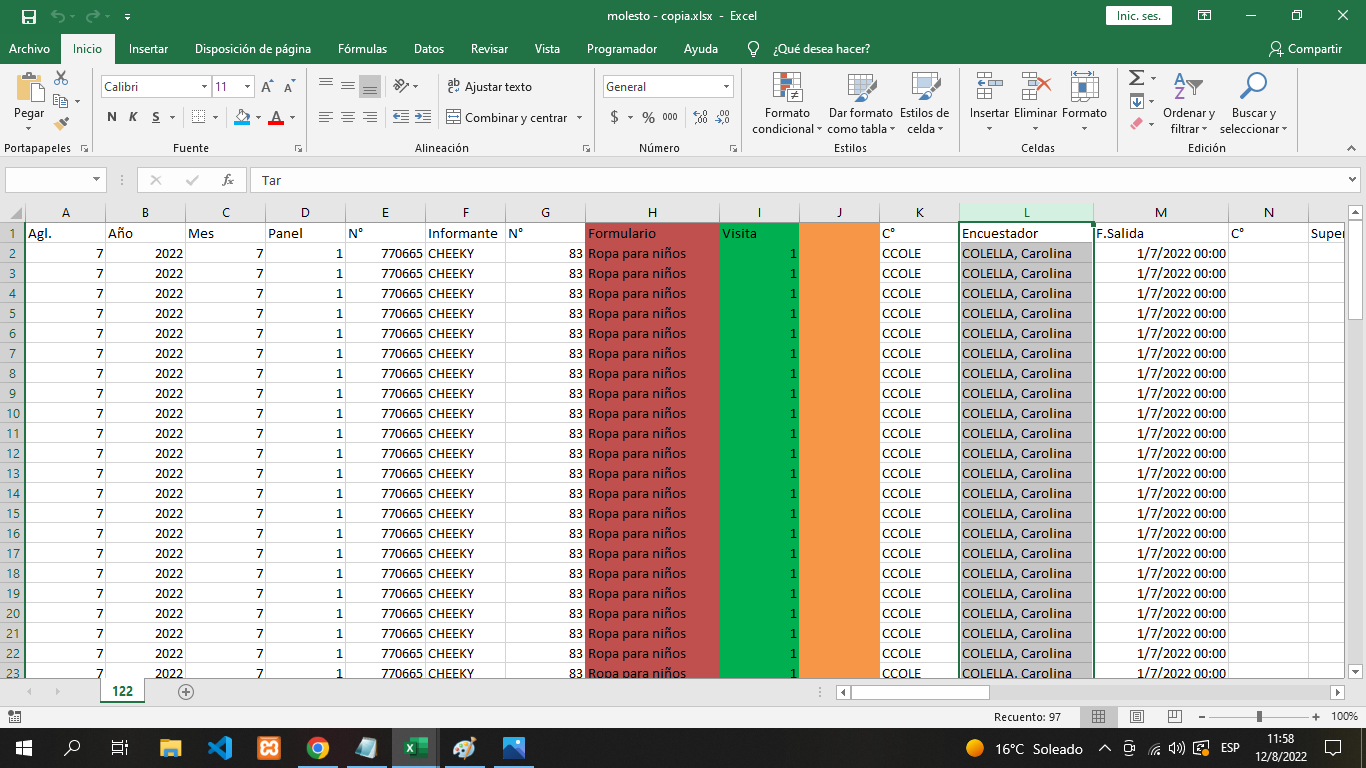This screenshot has width=1366, height=768.
Task: Switch to Page Layout view in status bar
Action: coord(1135,717)
